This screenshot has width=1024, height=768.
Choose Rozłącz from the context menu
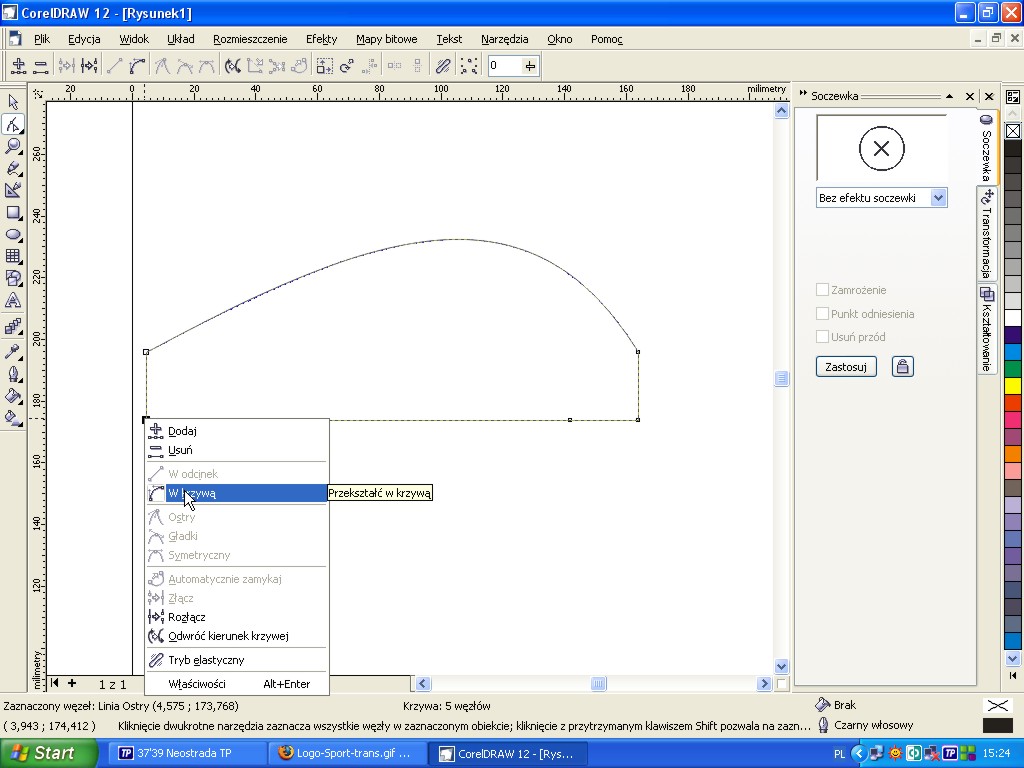(187, 617)
